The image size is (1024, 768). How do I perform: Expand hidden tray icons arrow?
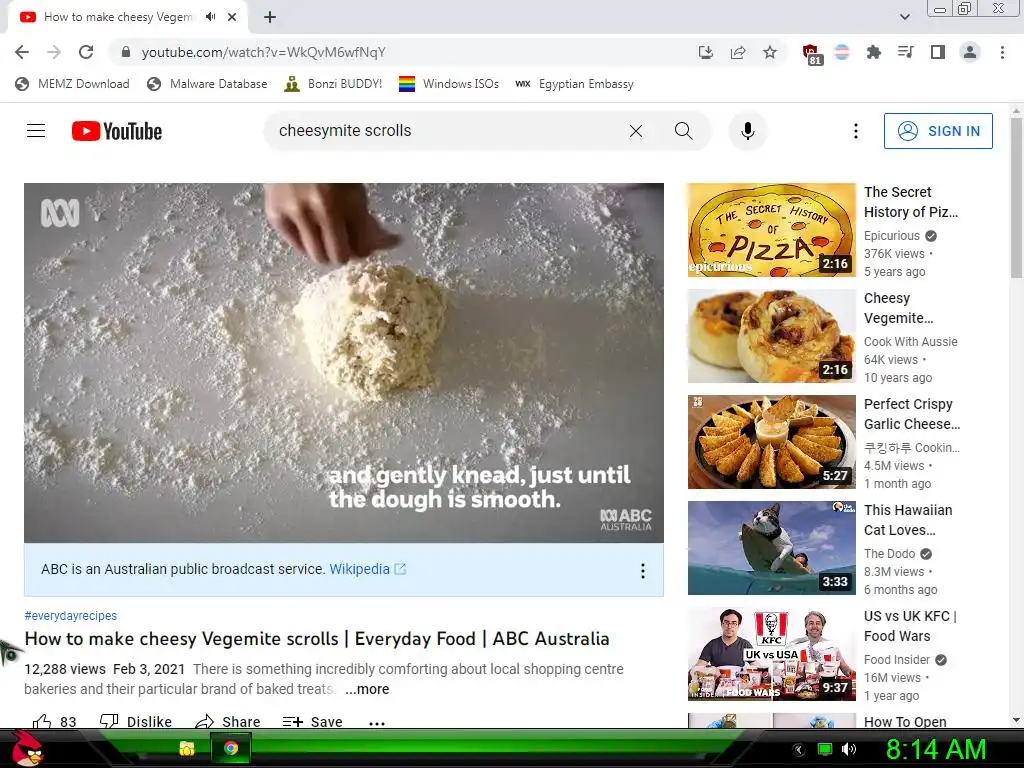coord(799,750)
